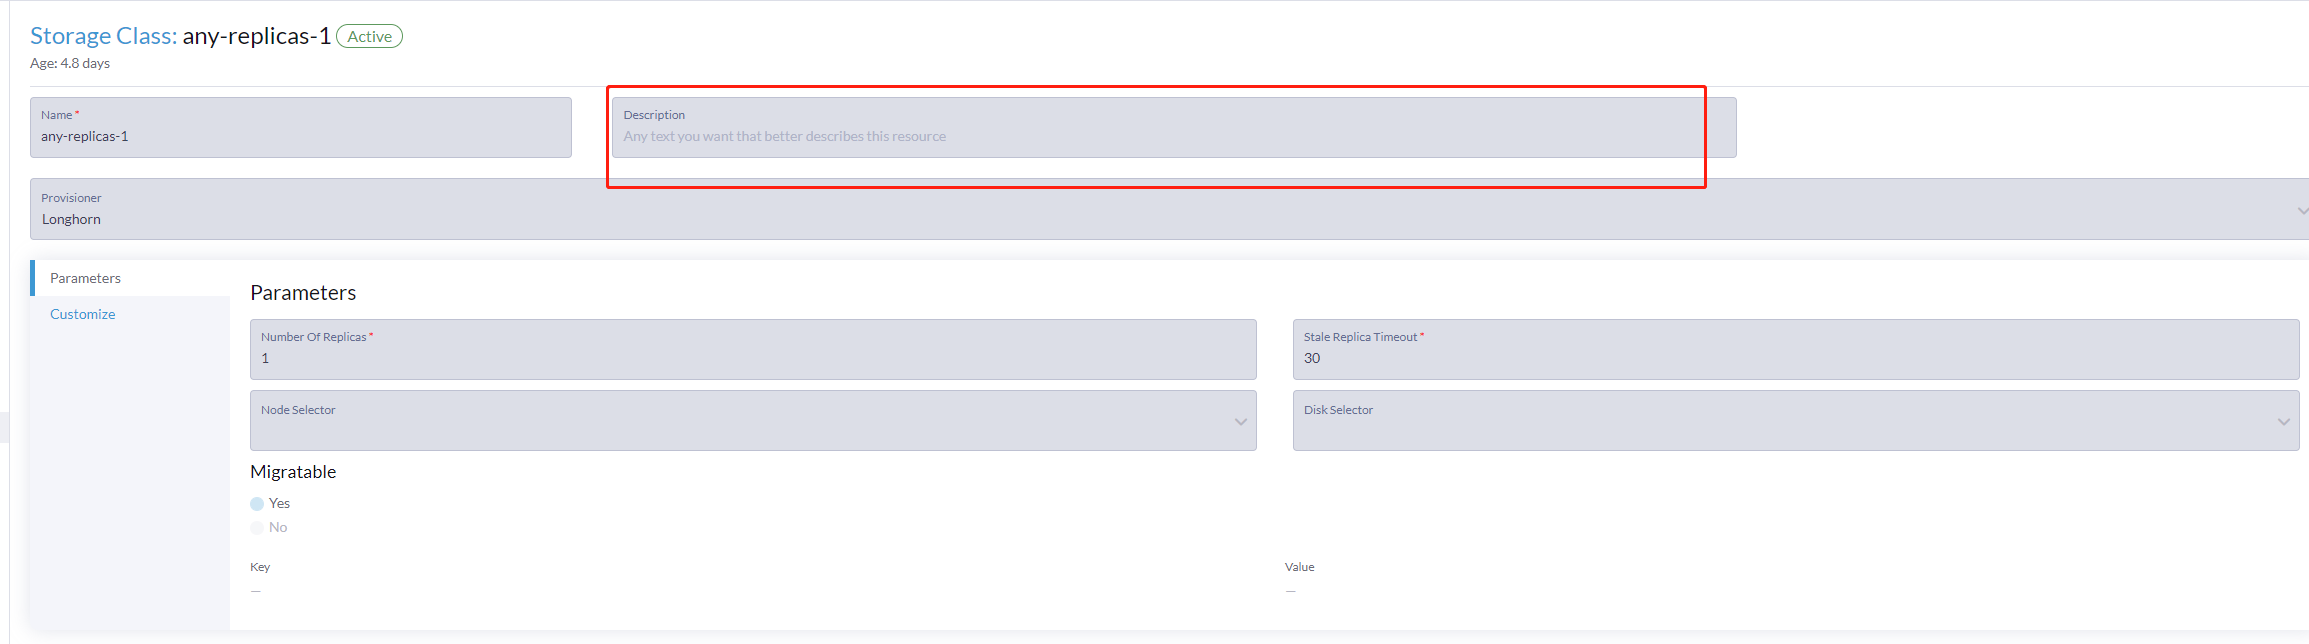Click the Age 4.8 days text

(70, 63)
